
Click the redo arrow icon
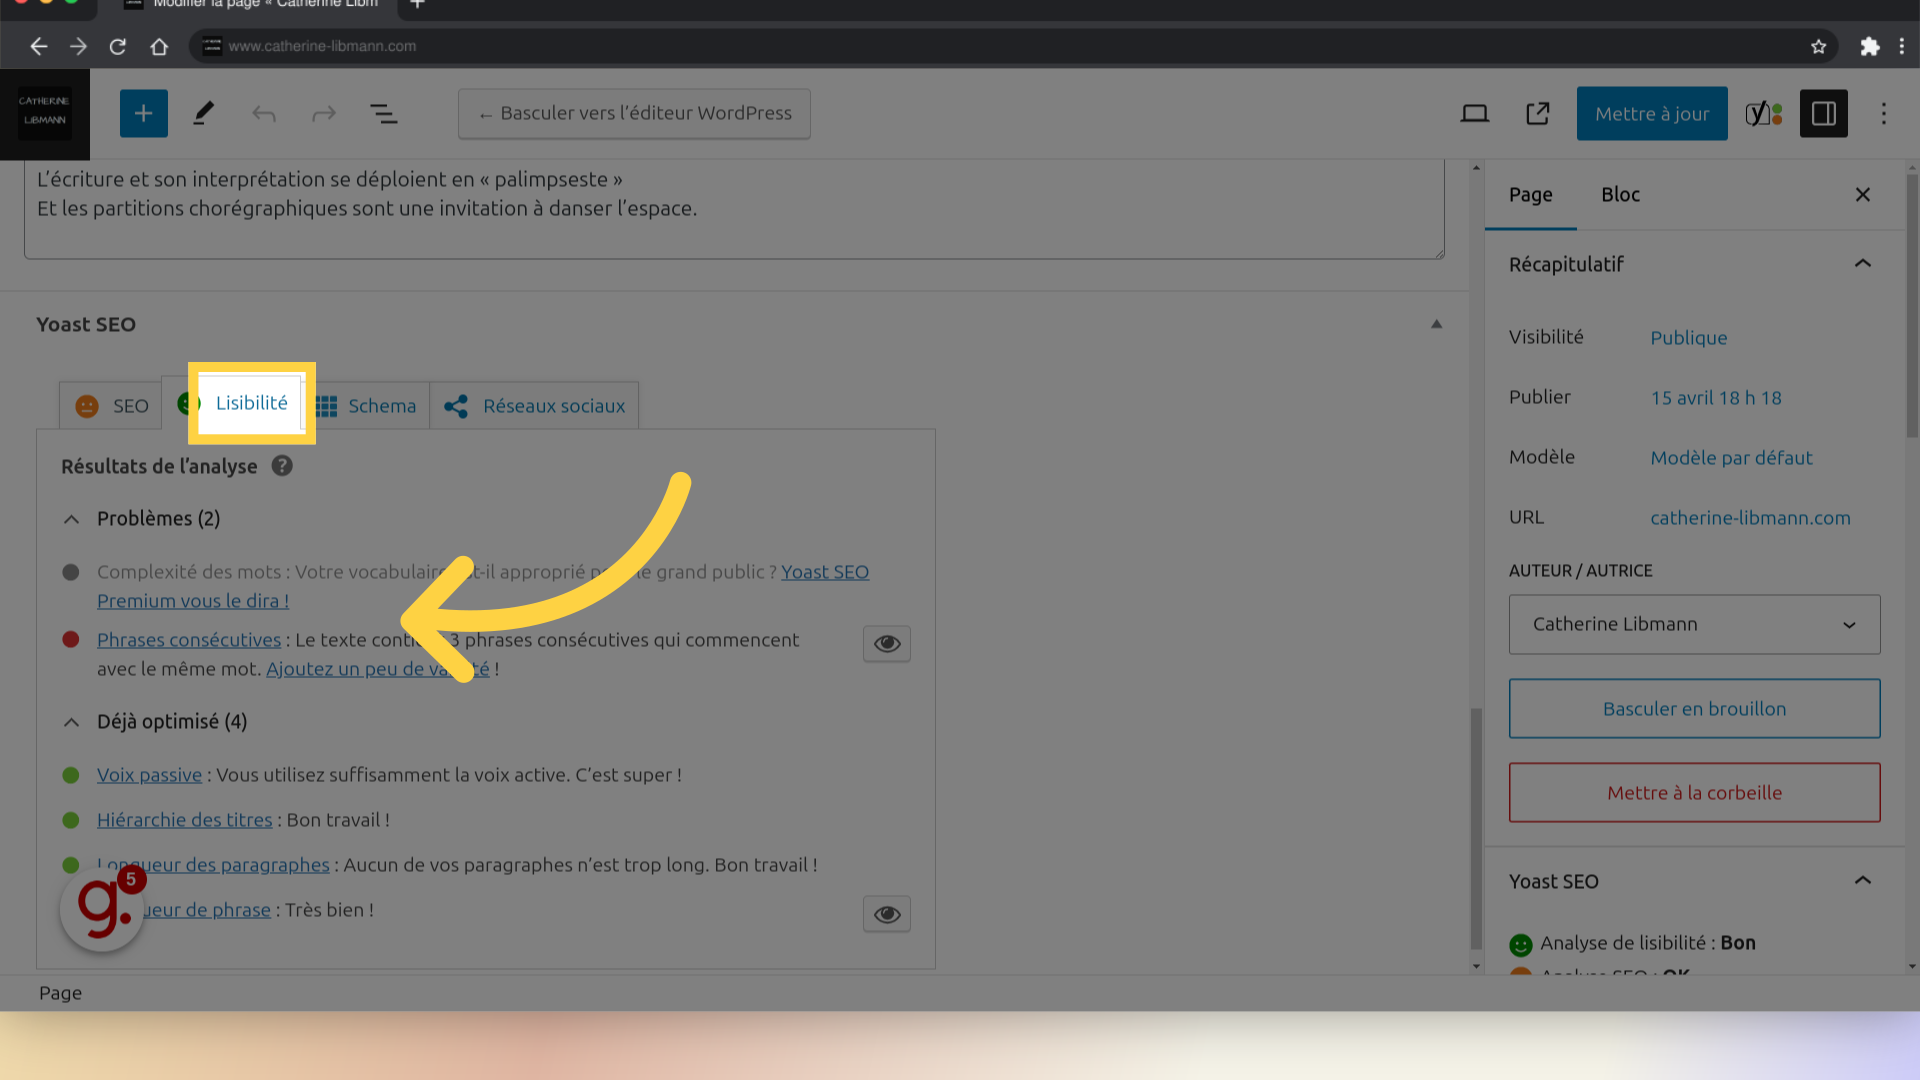[x=324, y=114]
